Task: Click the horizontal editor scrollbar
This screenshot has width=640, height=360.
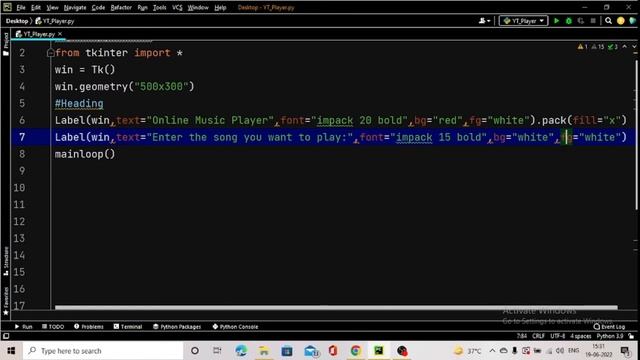Action: pyautogui.click(x=336, y=307)
